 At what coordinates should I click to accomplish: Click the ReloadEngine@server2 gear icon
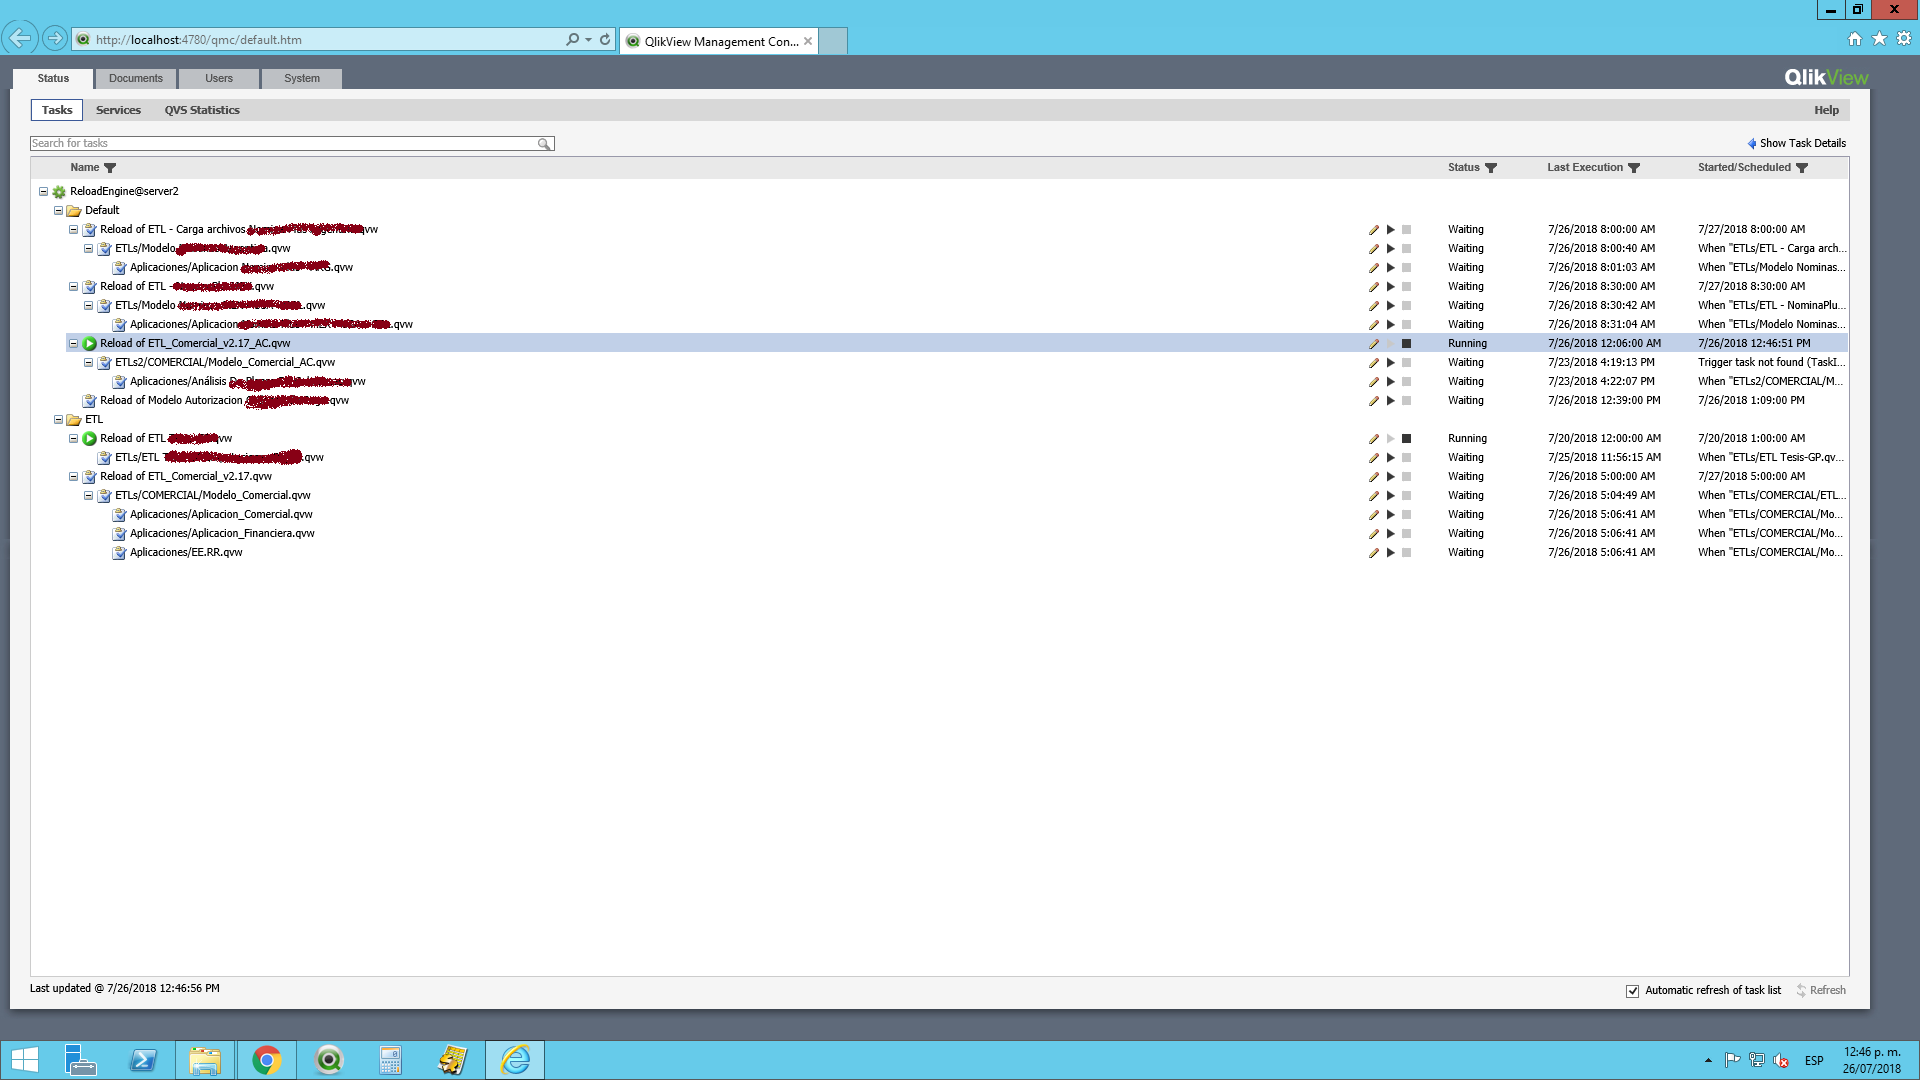(59, 192)
